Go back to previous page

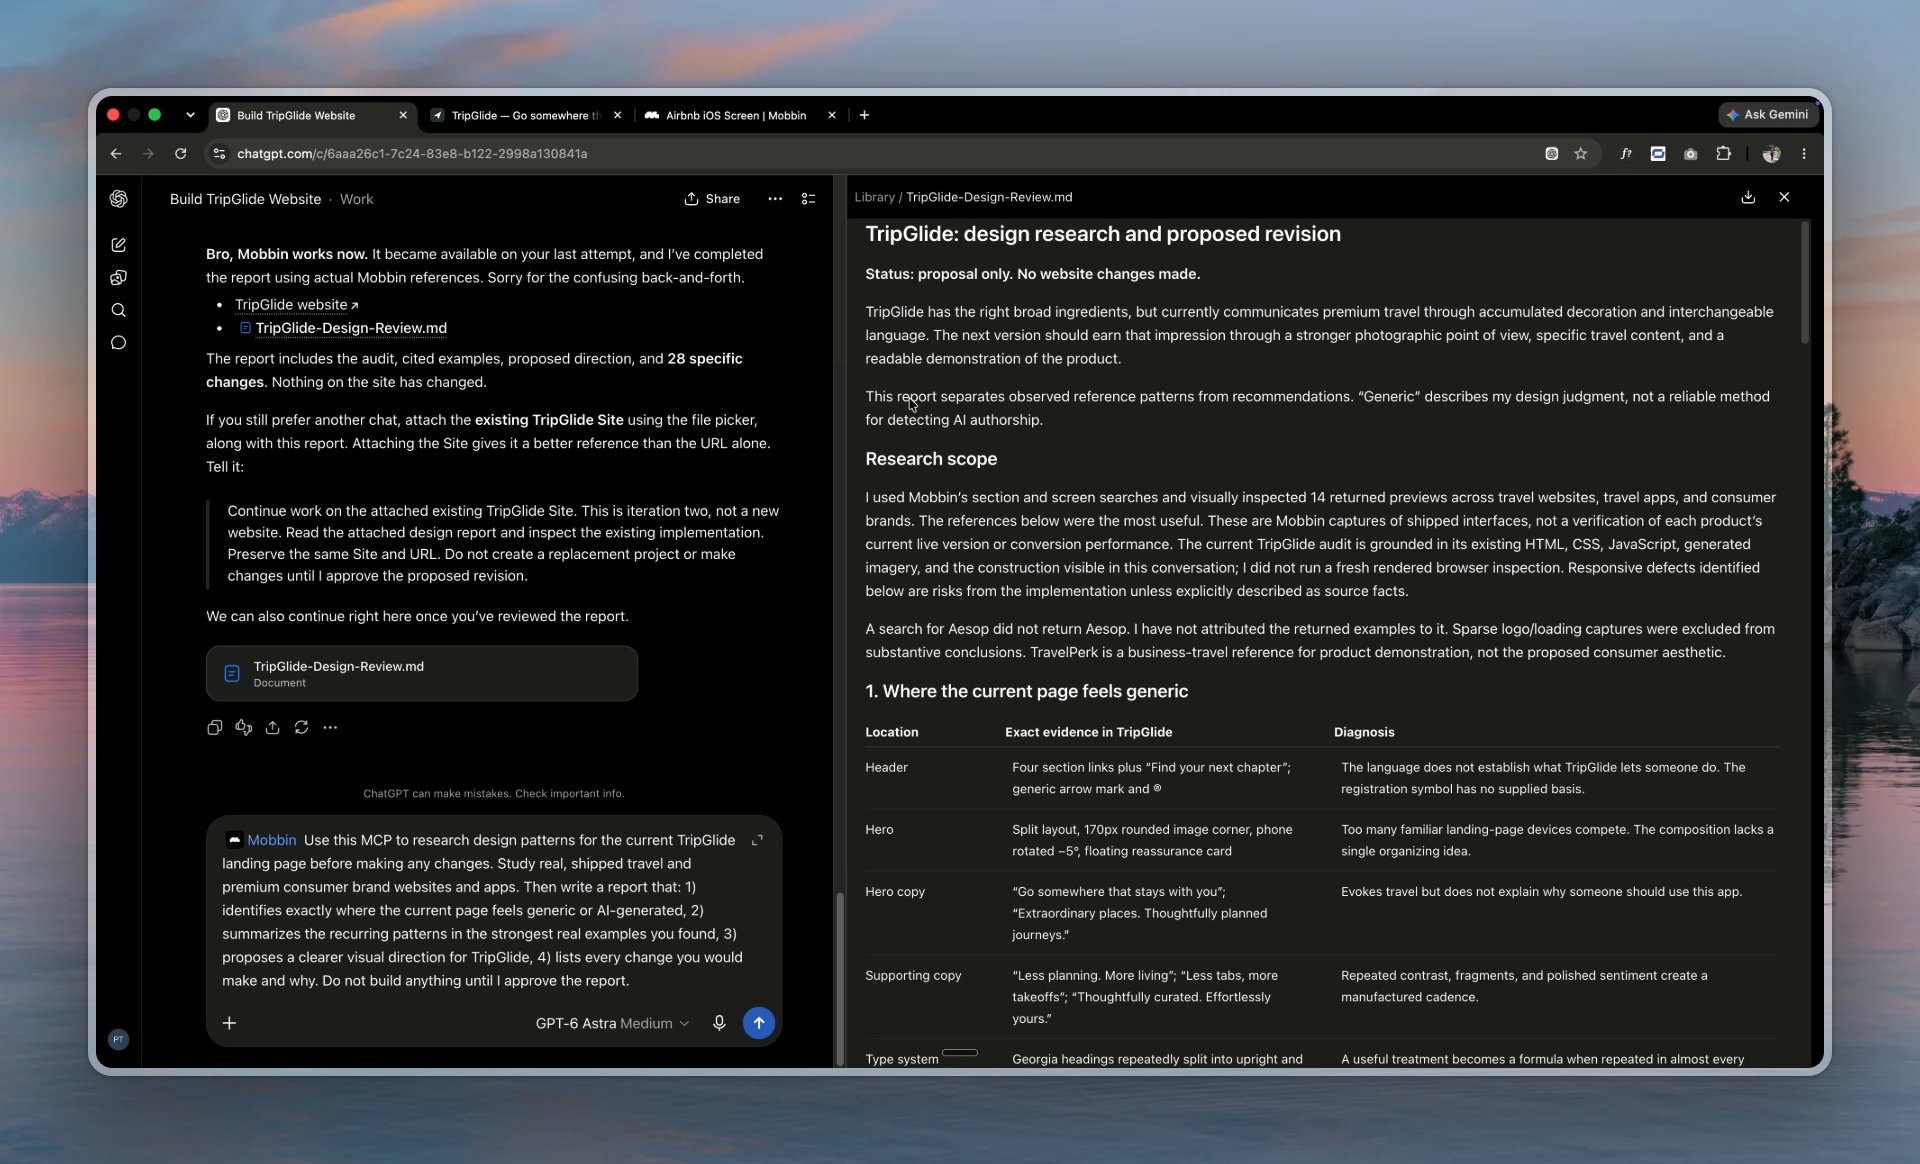click(x=116, y=154)
